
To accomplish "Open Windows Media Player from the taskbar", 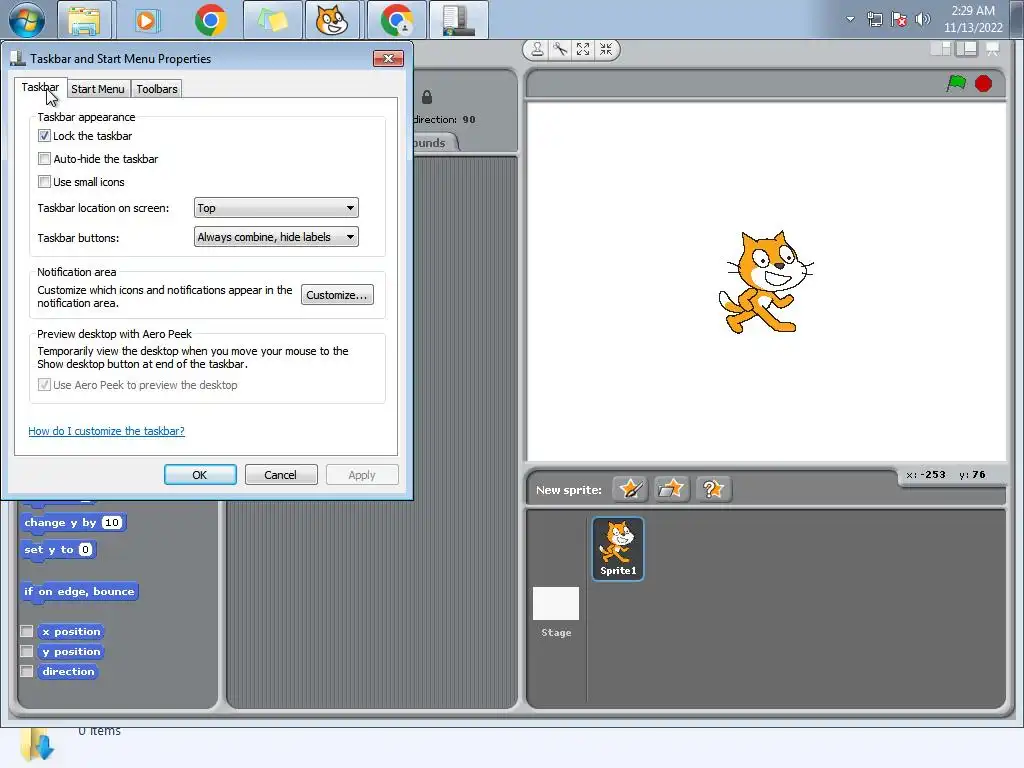I will tap(146, 20).
